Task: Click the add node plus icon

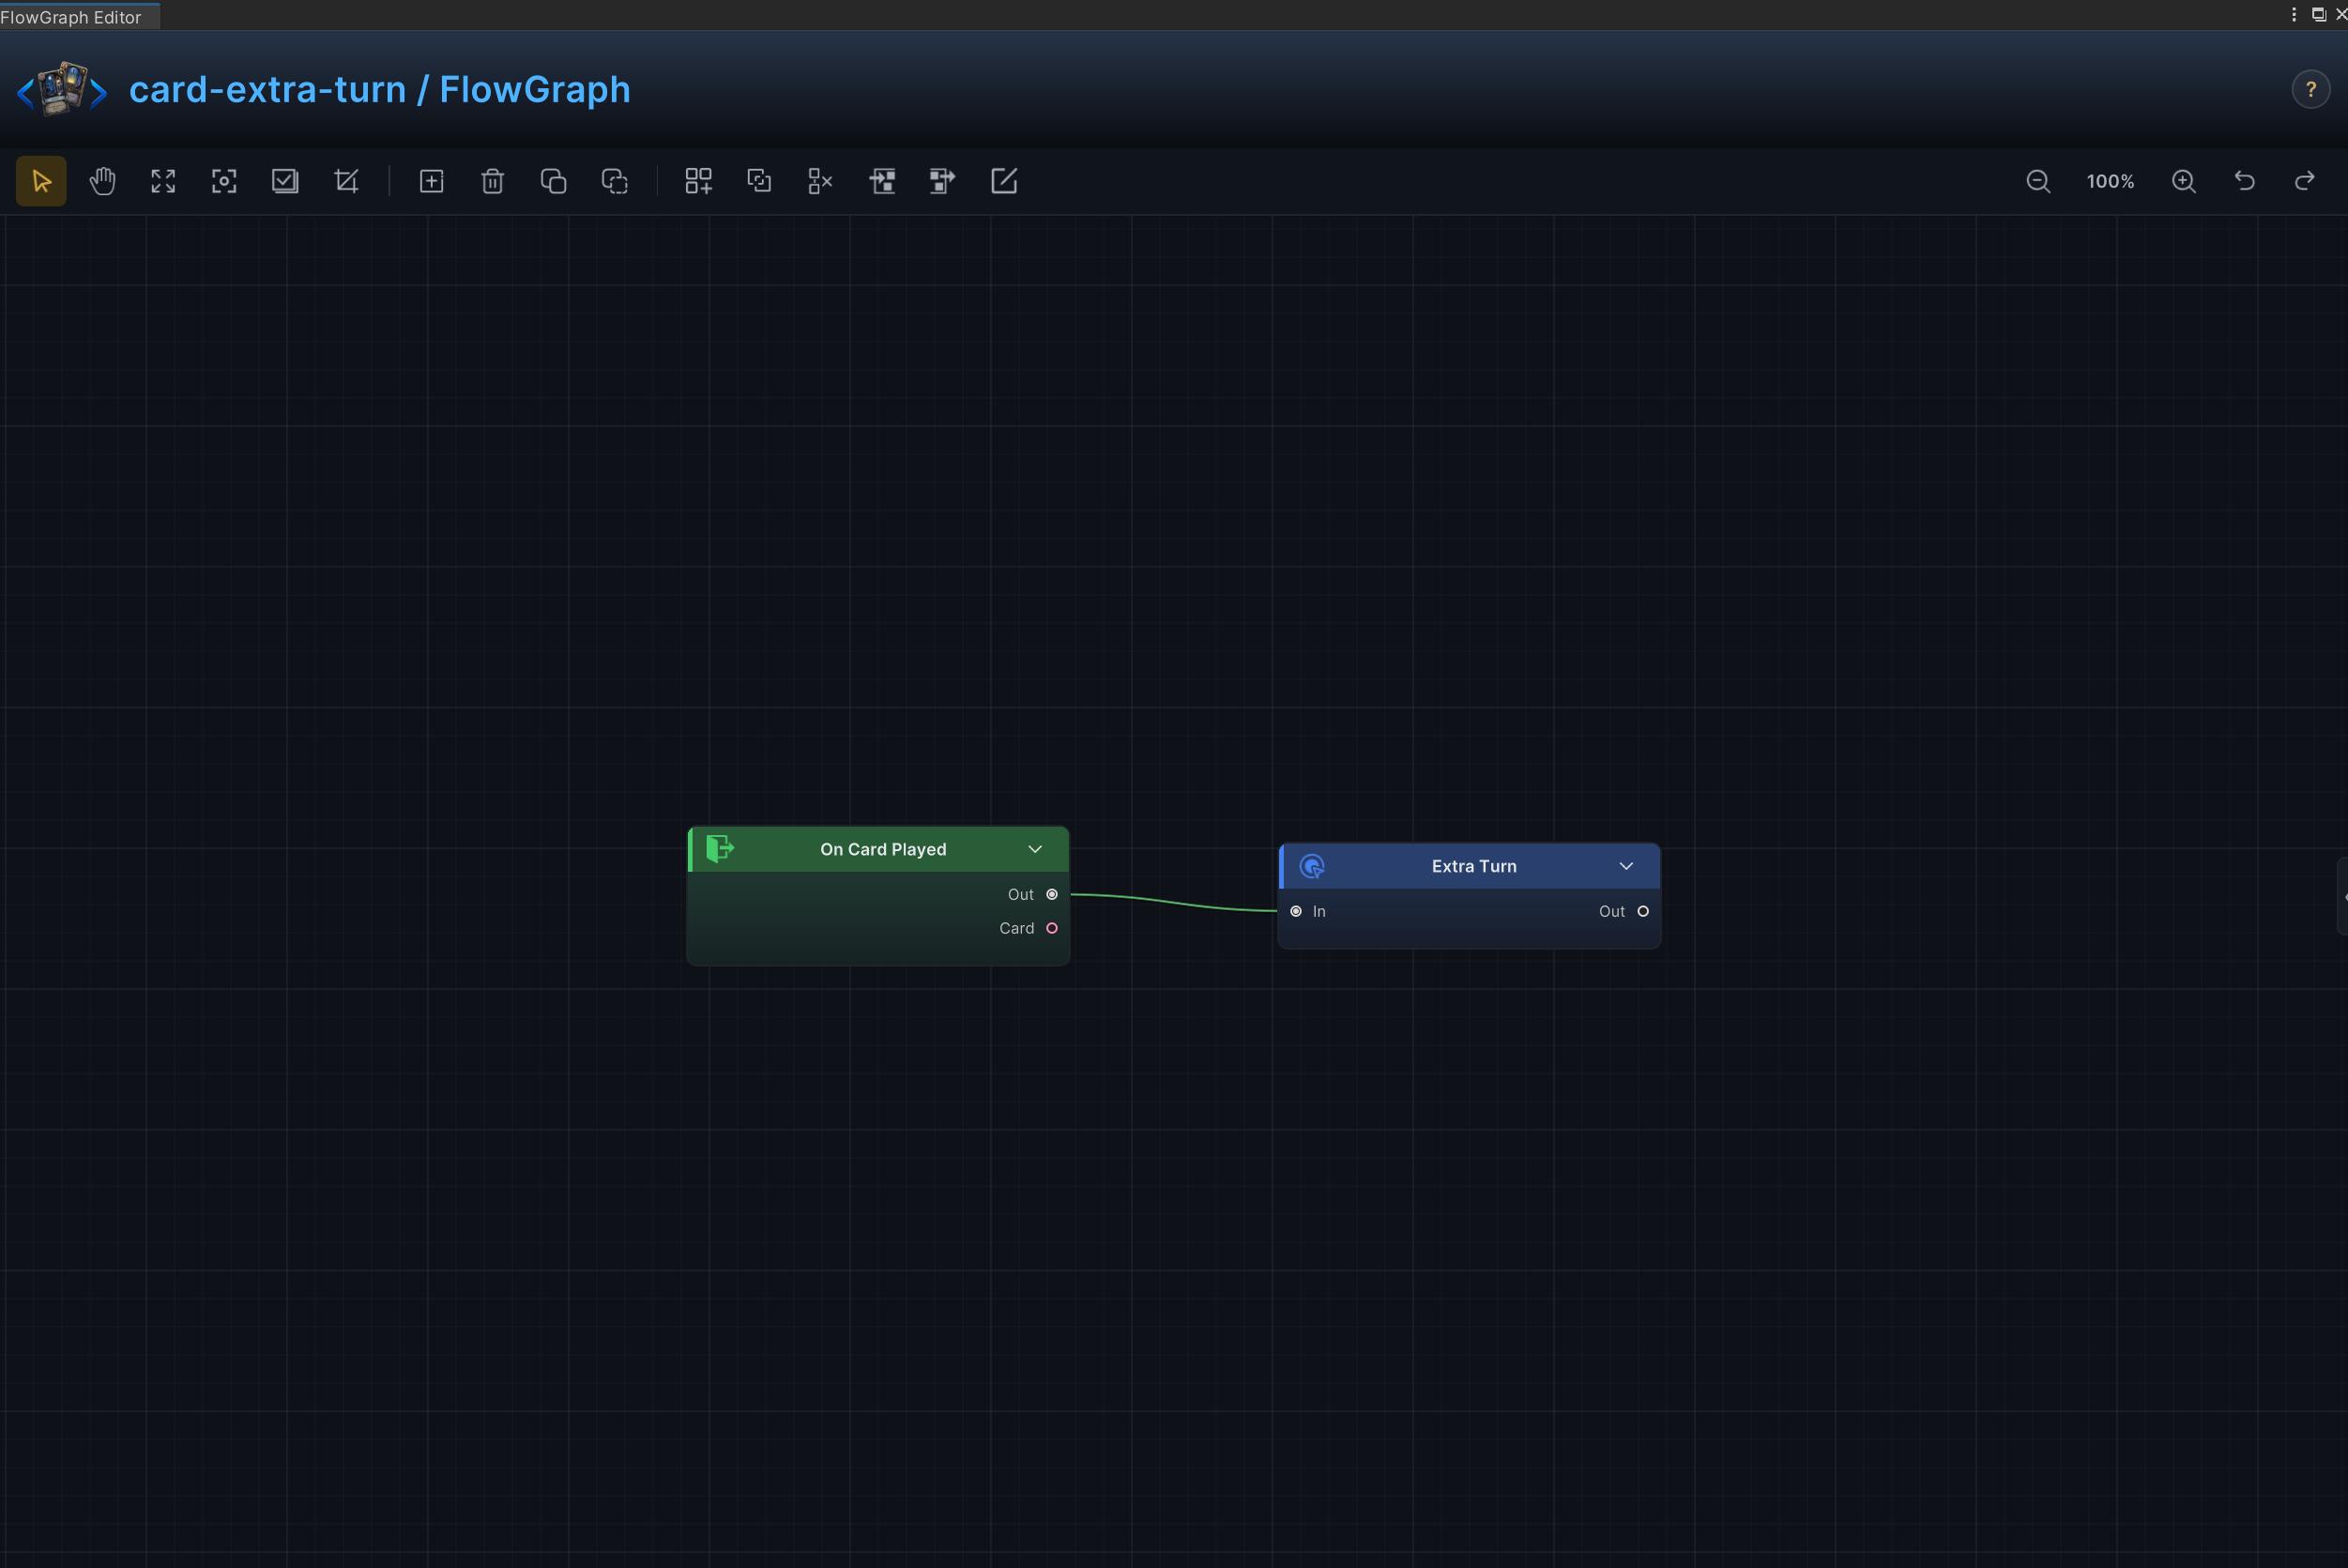Action: coord(432,181)
